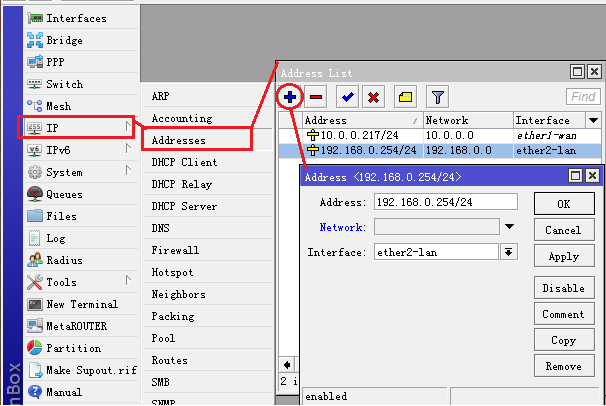The image size is (606, 406).
Task: Expand the System submenu
Action: 127,172
